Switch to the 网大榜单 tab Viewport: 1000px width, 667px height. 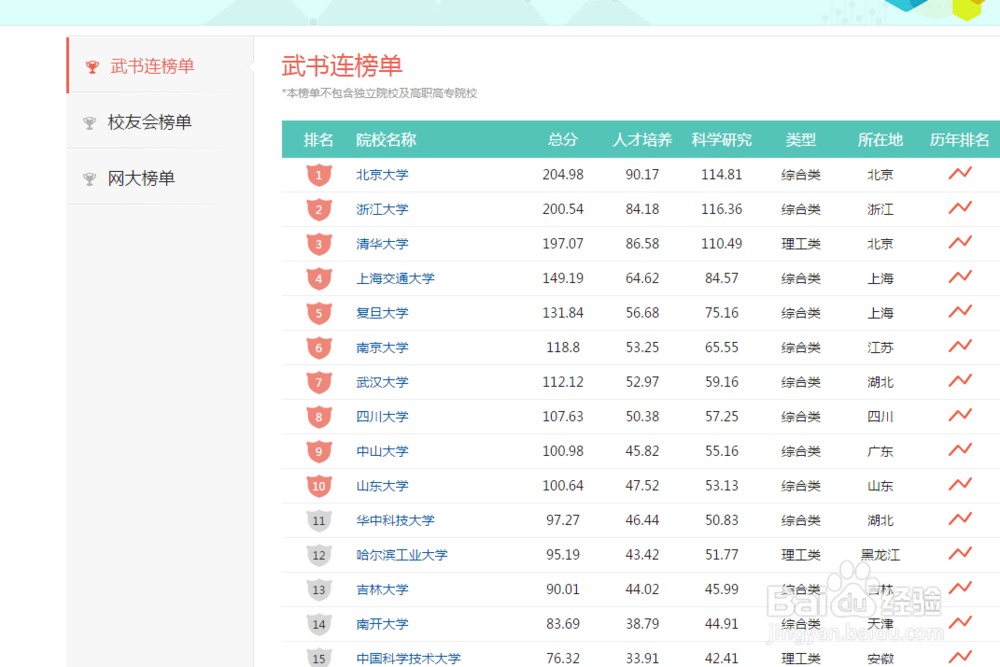159,178
